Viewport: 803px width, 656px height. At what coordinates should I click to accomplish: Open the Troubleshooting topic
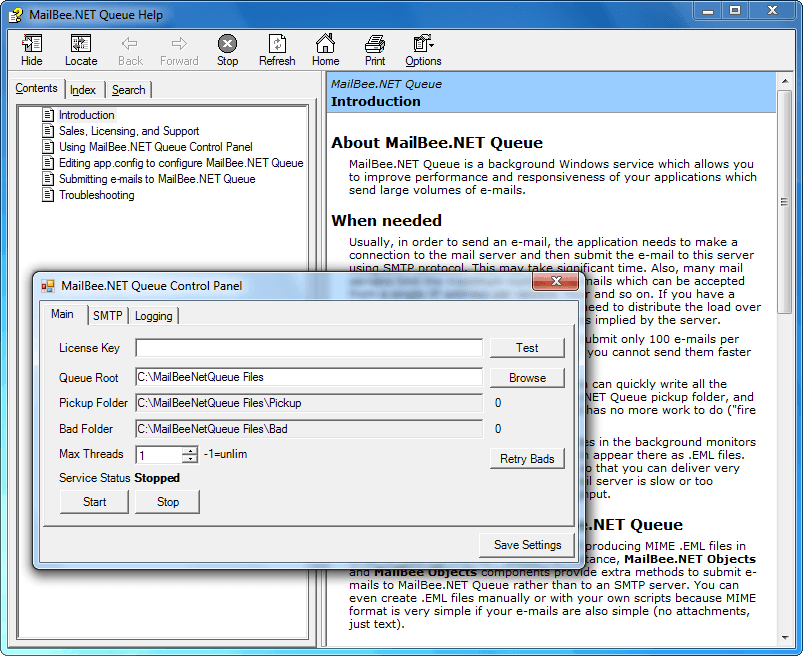(x=96, y=195)
